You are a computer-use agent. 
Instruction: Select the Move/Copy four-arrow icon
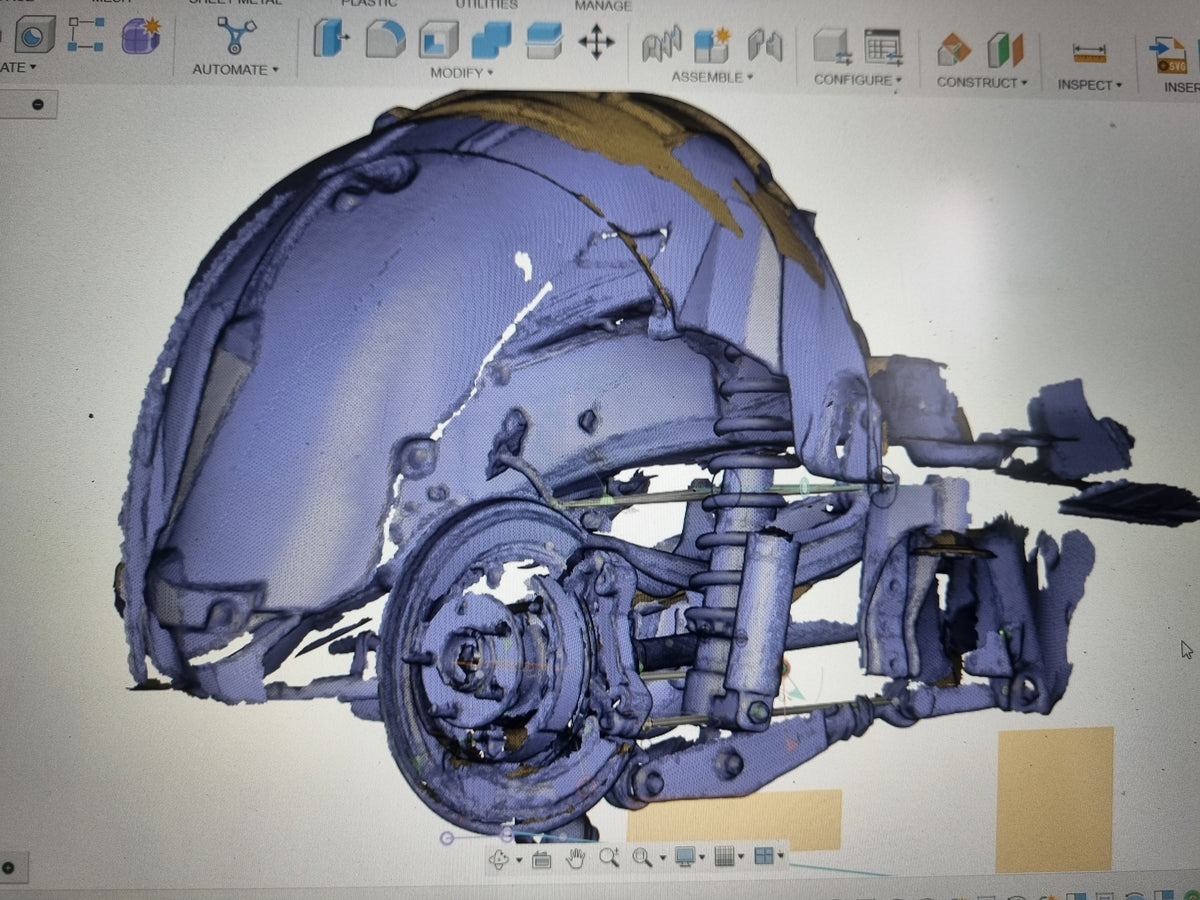click(x=596, y=42)
